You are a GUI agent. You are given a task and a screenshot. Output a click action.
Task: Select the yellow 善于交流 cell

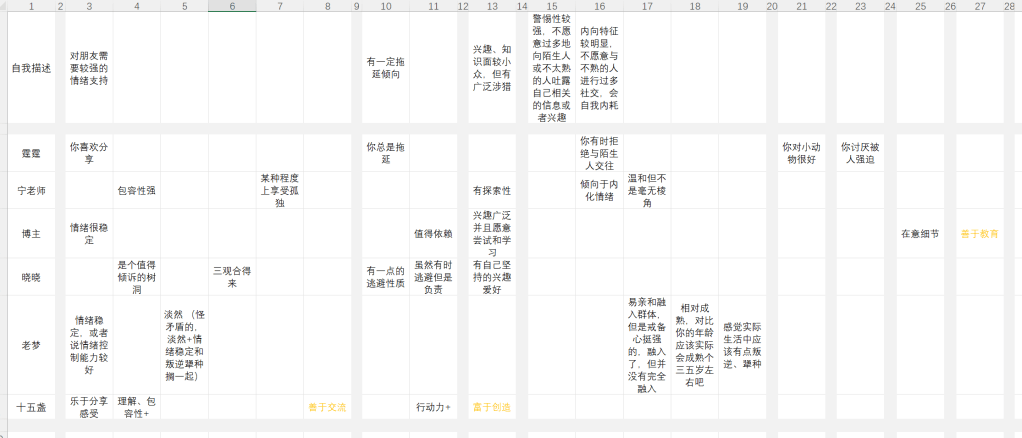tap(327, 407)
